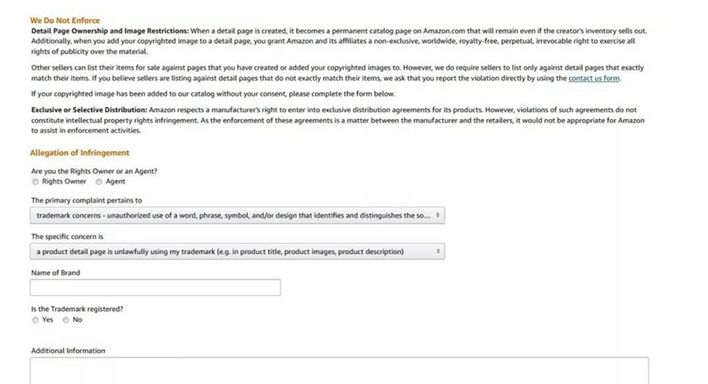Click the arrow icon on specific concern dropdown
708x384 pixels.
pyautogui.click(x=438, y=251)
